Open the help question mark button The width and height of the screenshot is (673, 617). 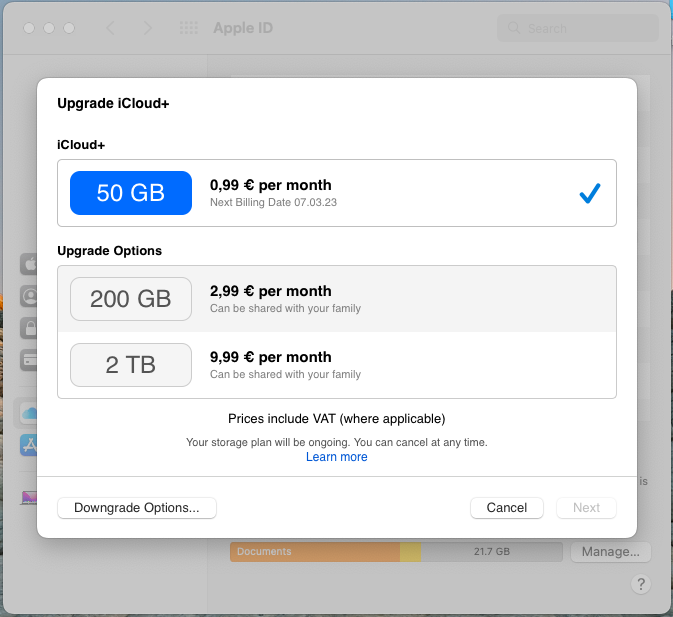[641, 584]
